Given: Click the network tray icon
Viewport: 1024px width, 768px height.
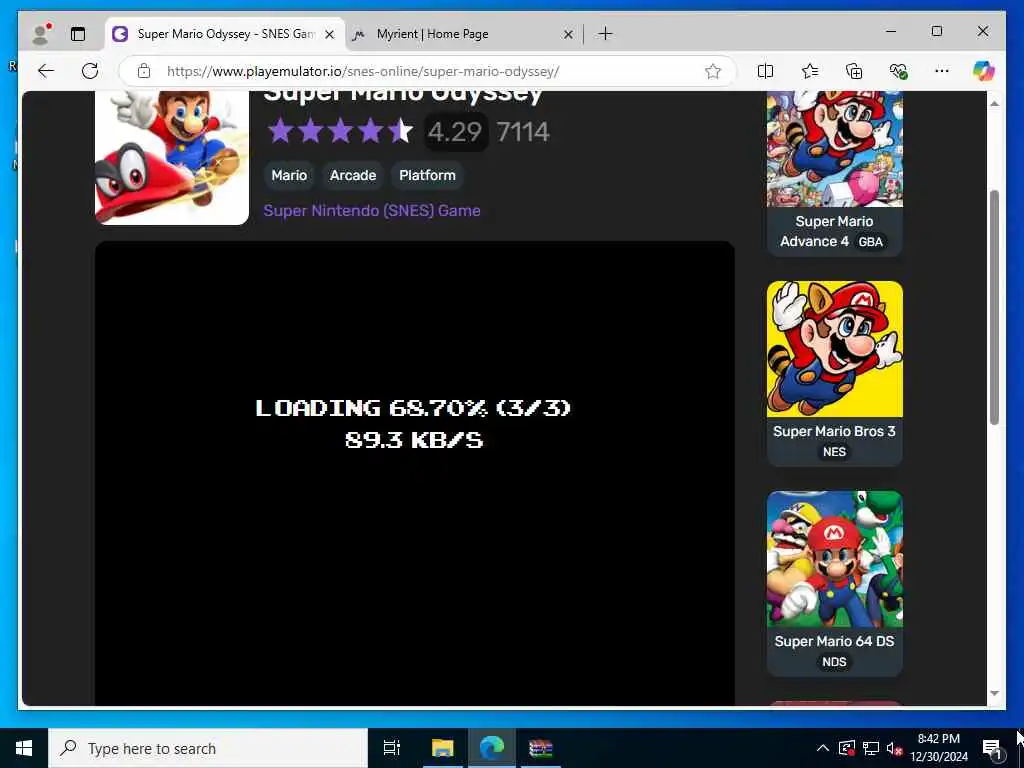Looking at the screenshot, I should click(871, 748).
